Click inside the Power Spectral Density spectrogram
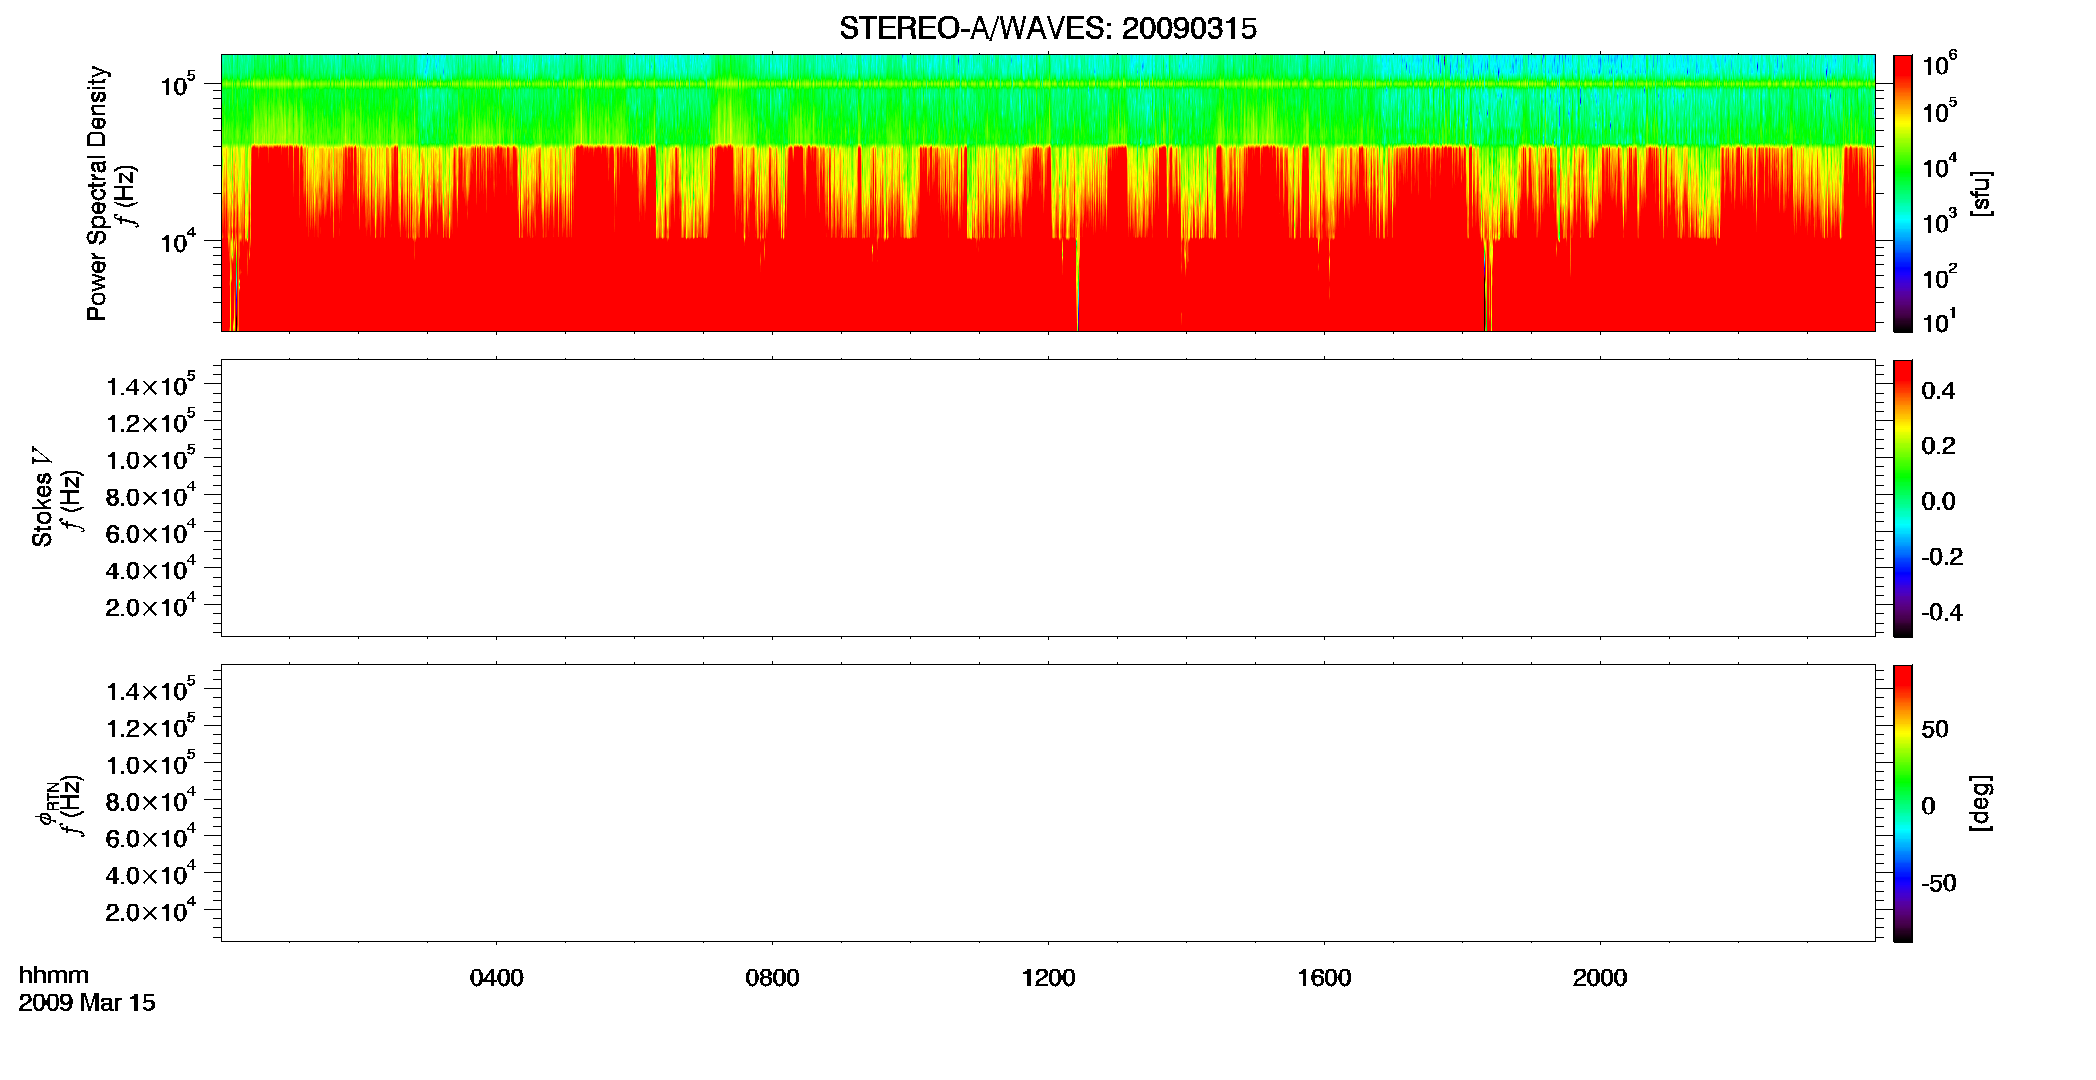The image size is (2096, 1080). (1048, 192)
